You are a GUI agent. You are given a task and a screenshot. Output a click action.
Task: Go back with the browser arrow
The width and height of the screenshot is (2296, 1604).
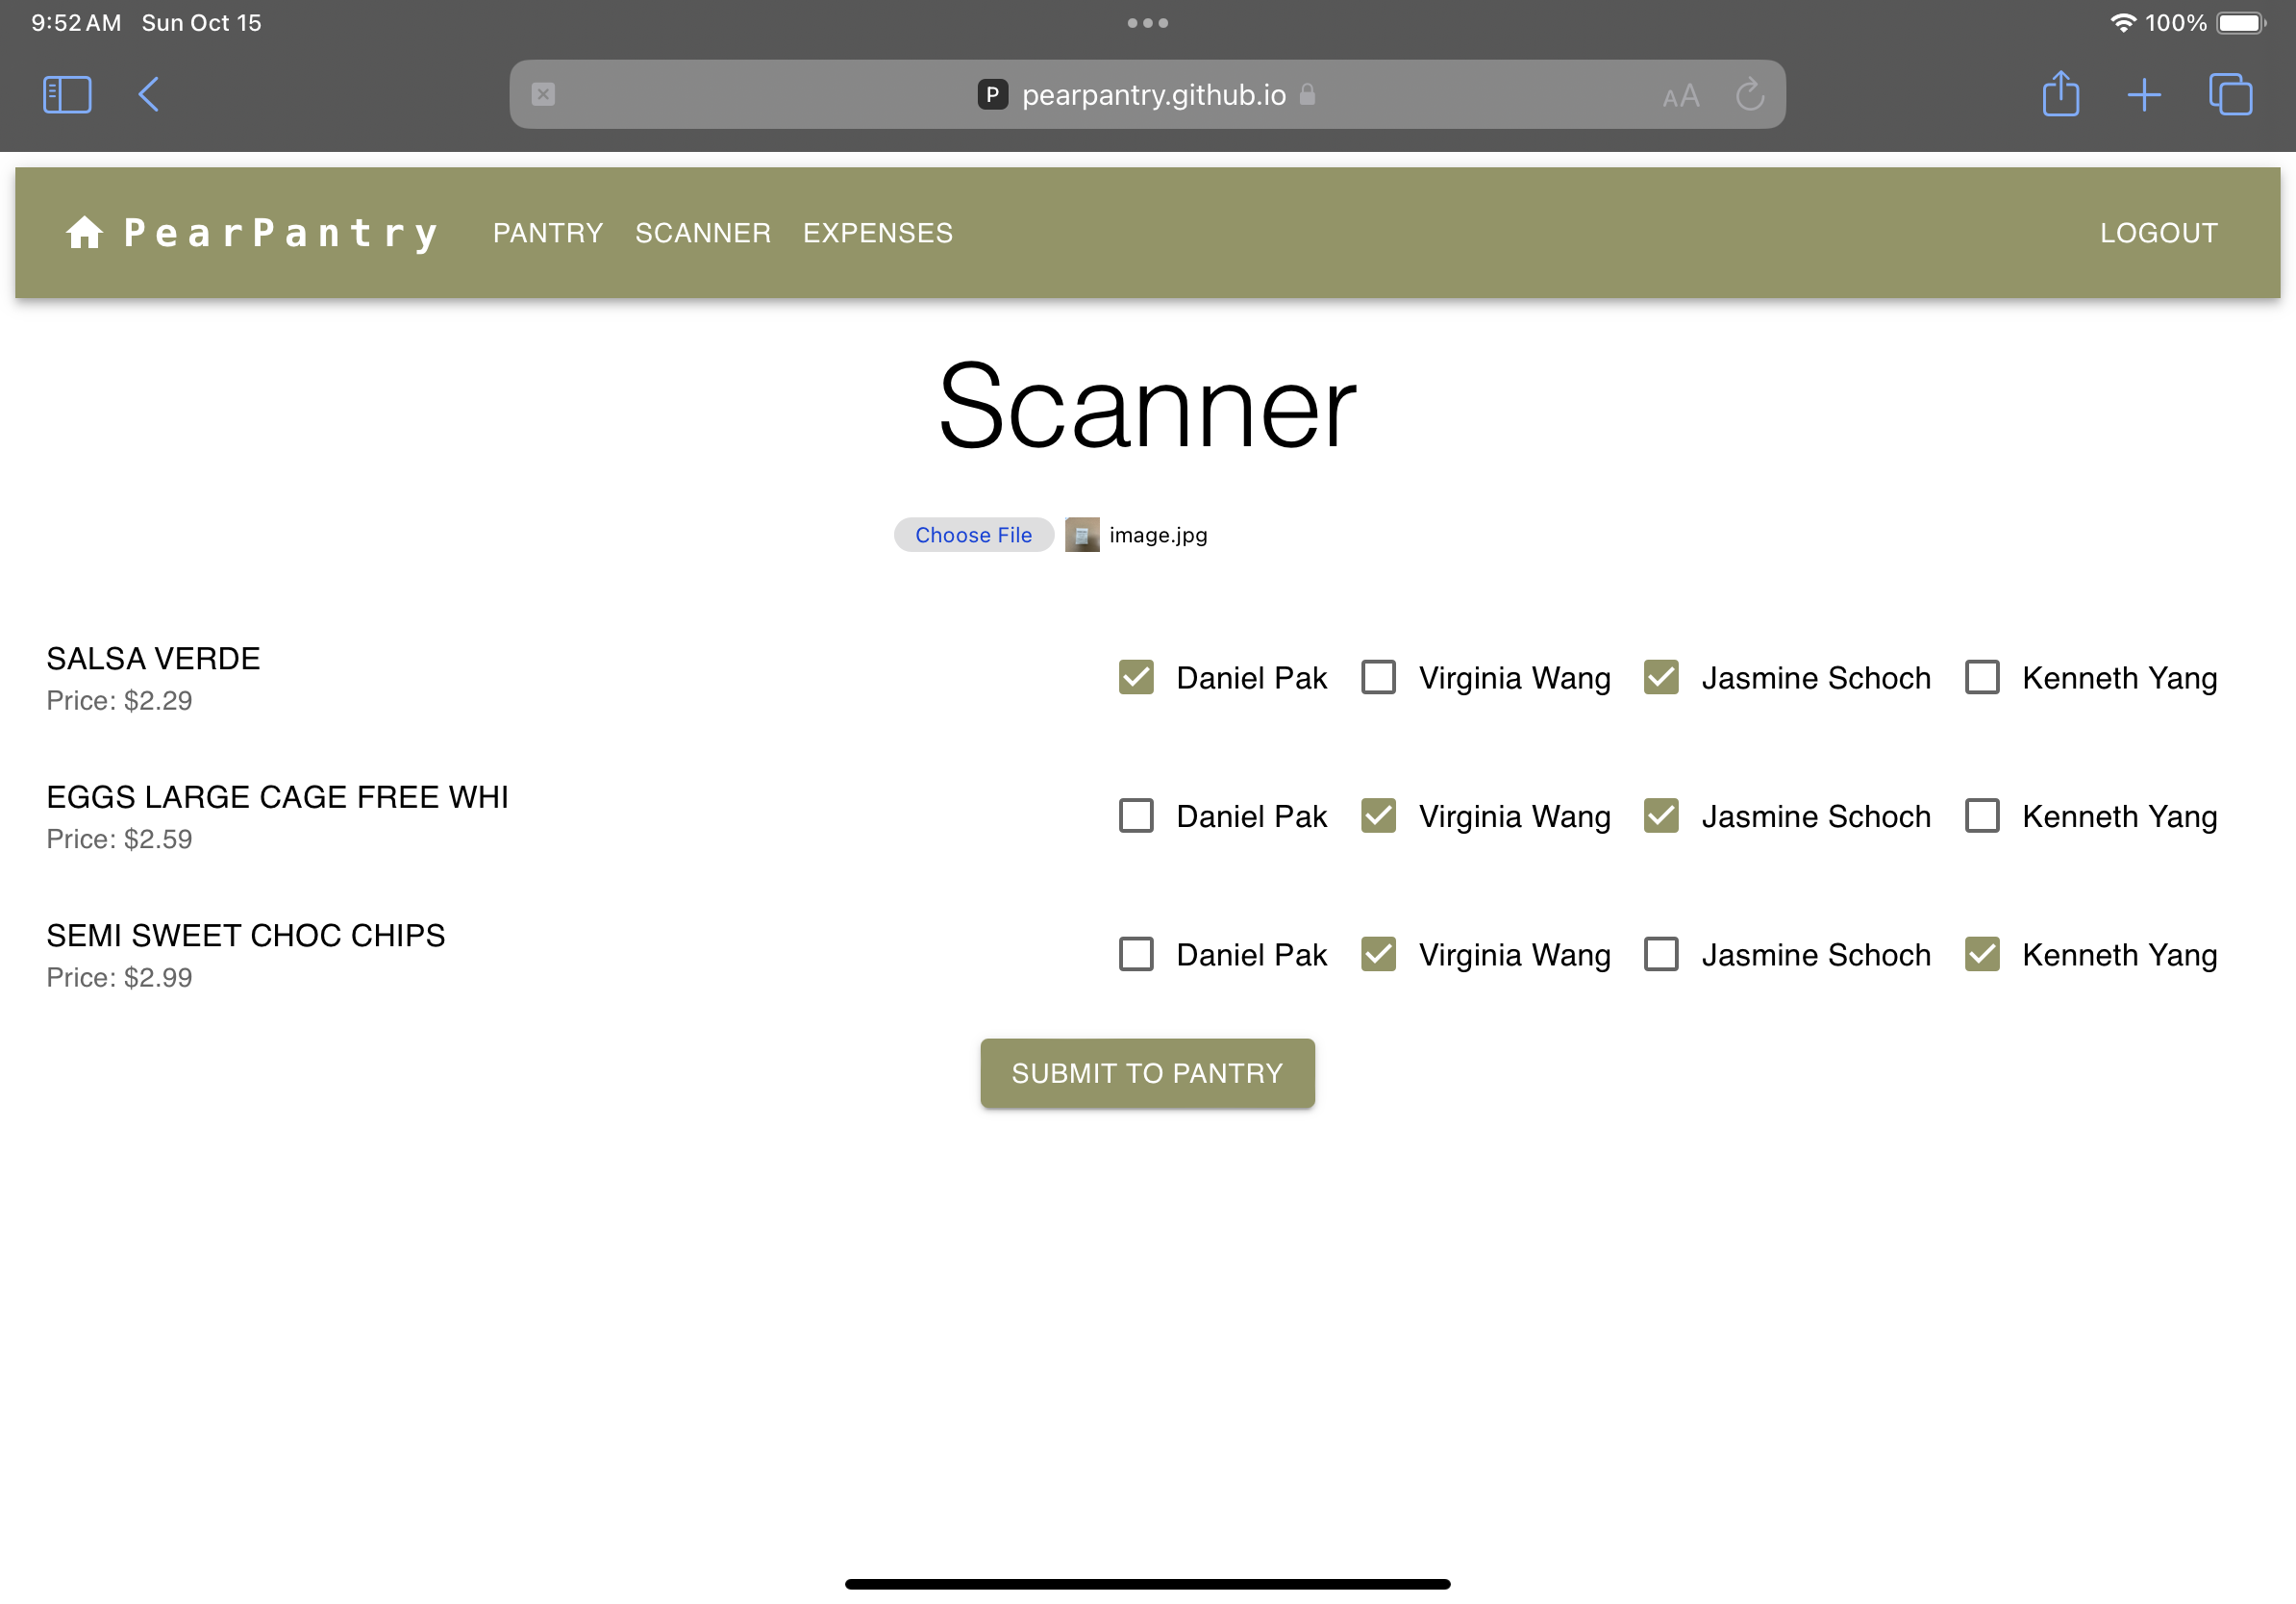(149, 95)
